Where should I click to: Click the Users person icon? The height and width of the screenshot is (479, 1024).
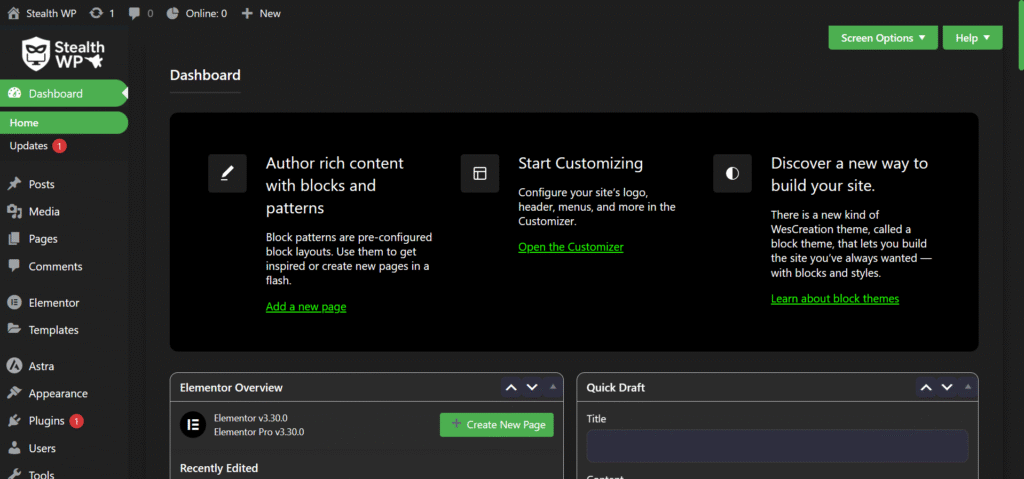point(14,448)
